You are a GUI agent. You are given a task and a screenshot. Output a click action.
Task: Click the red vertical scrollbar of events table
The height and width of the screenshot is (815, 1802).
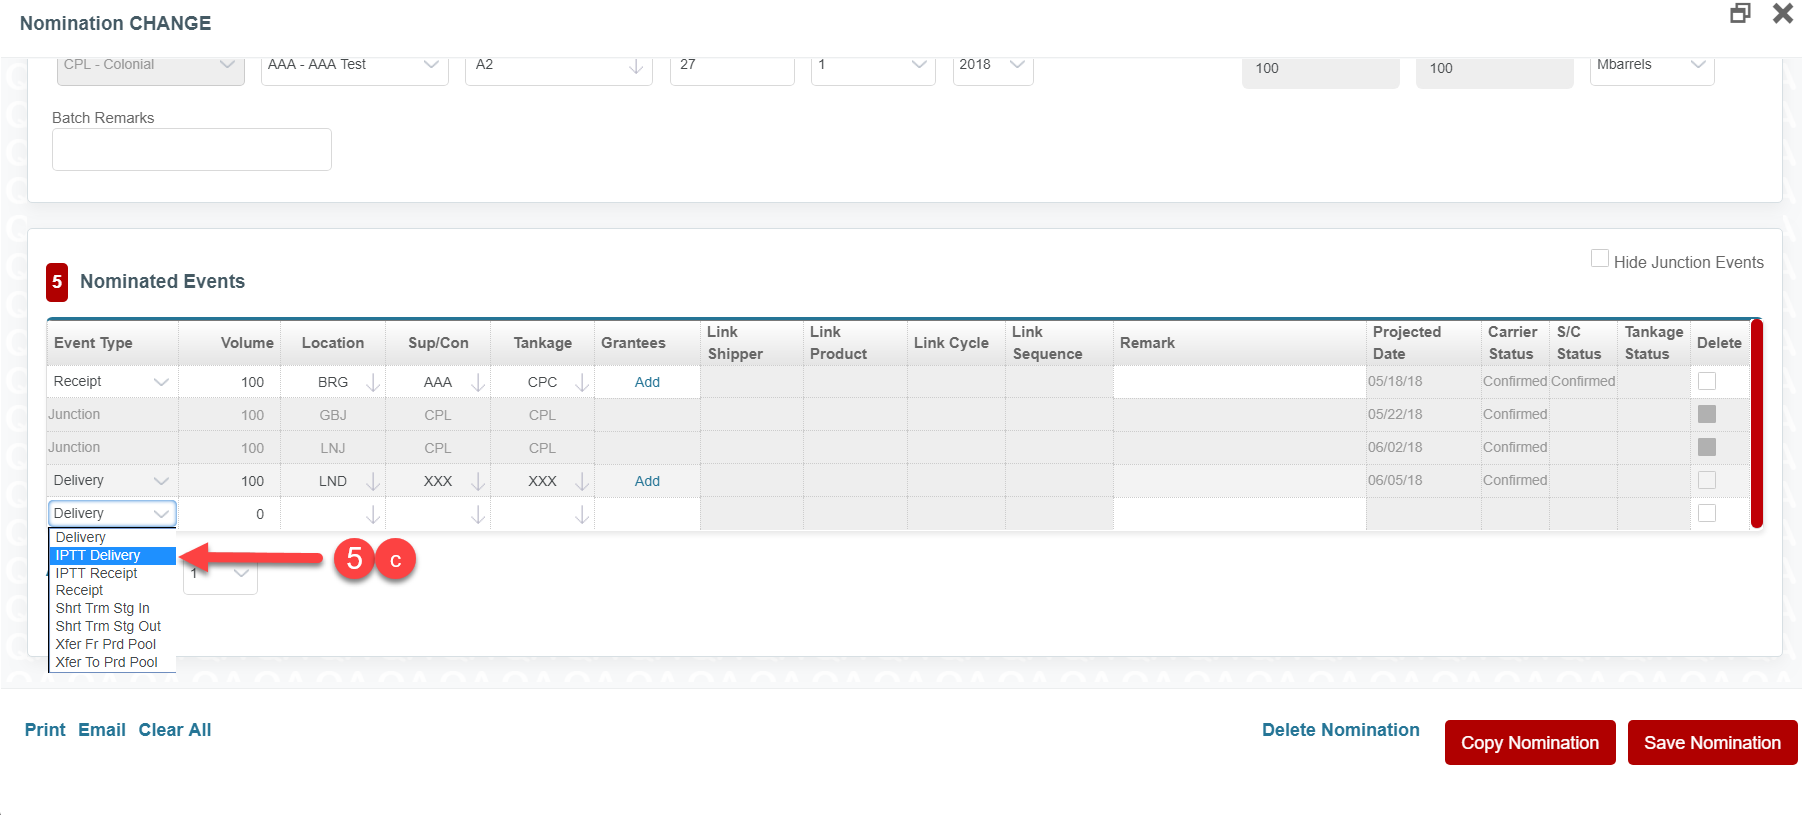(x=1756, y=424)
